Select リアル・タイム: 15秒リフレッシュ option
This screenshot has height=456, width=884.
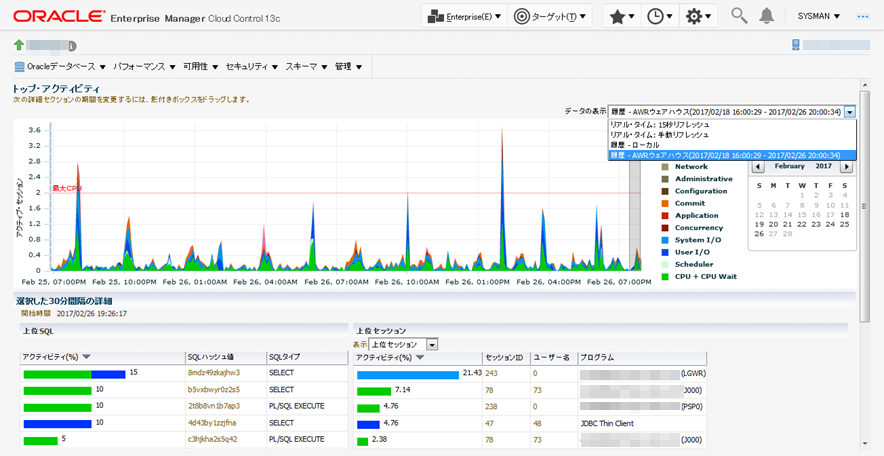(x=660, y=124)
